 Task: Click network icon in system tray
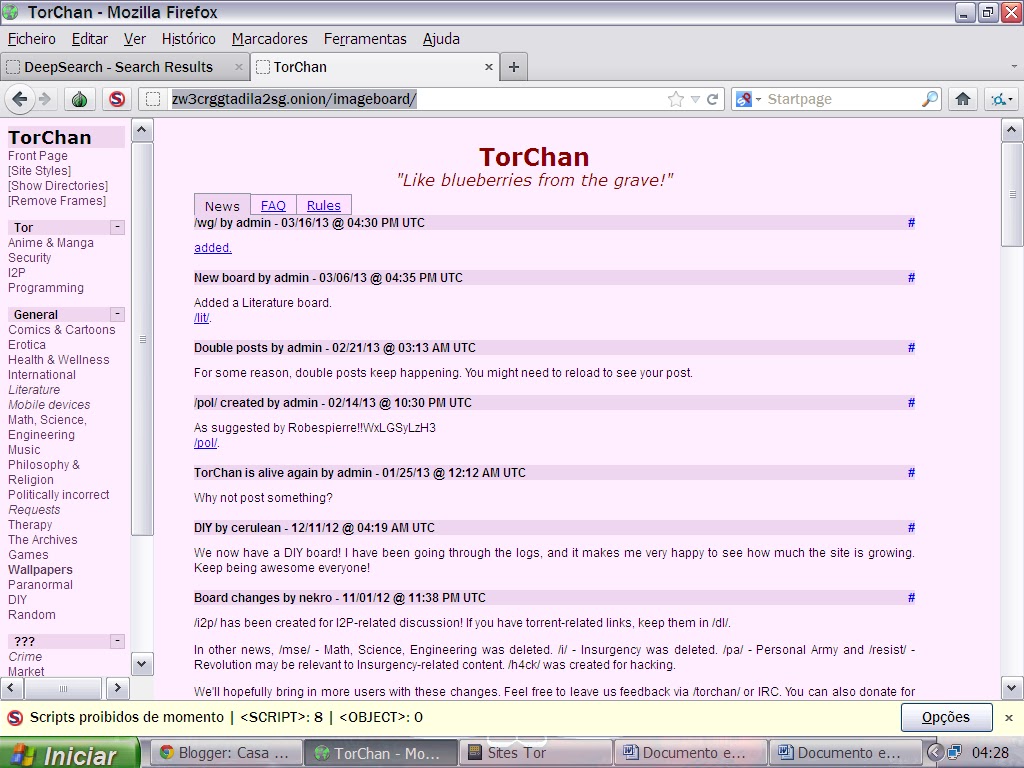click(x=955, y=753)
